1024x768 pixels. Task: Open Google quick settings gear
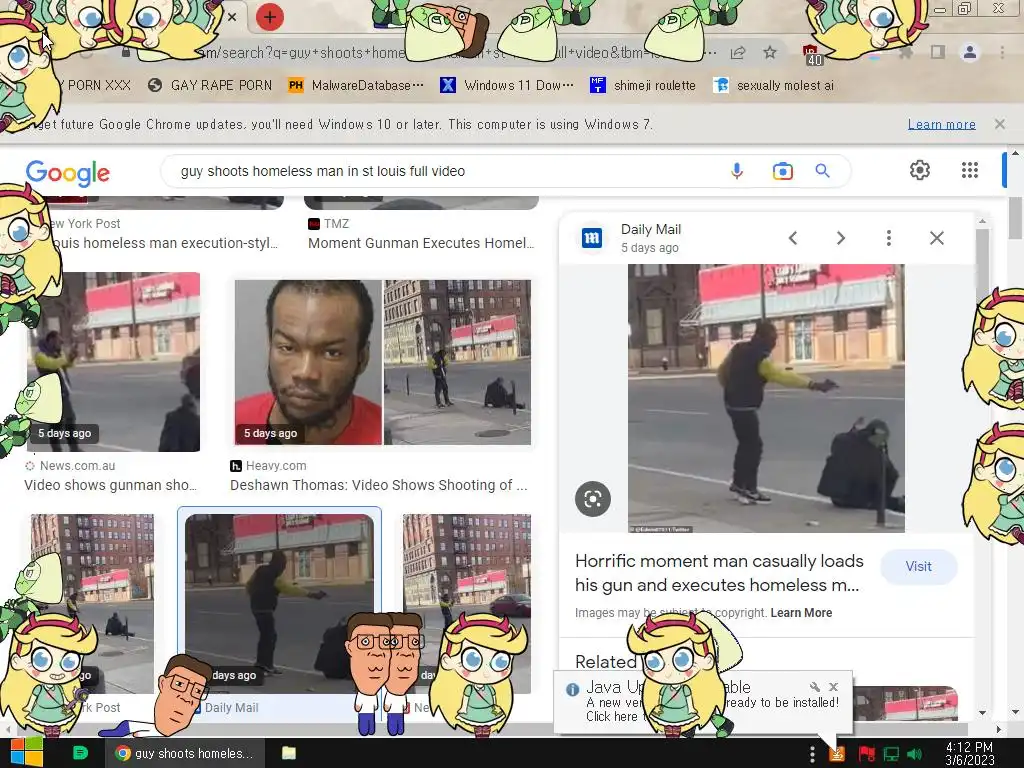coord(920,170)
